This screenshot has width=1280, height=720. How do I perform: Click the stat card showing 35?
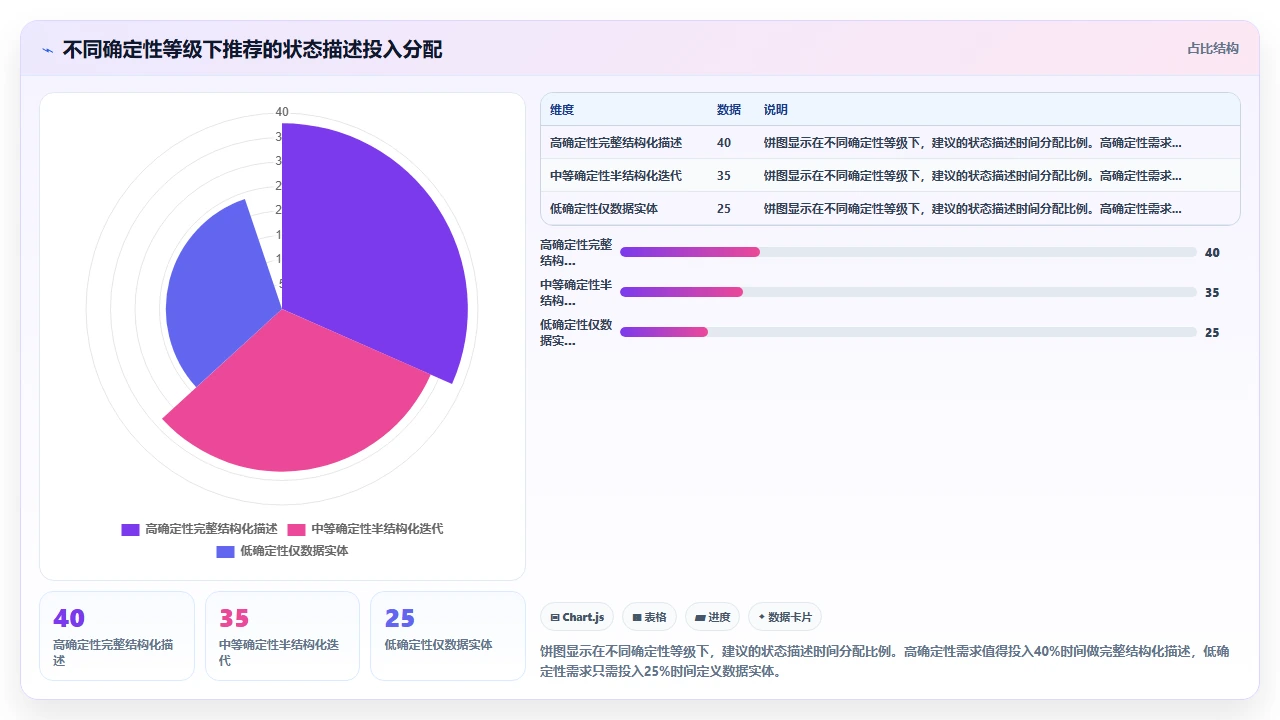coord(282,636)
